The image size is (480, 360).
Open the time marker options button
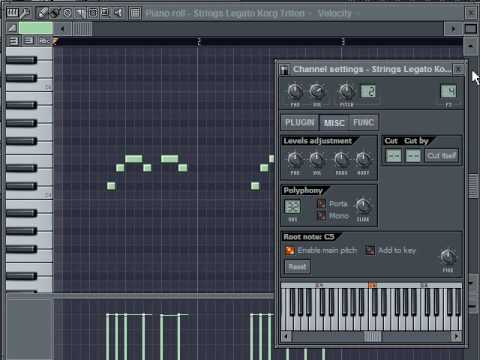tap(44, 41)
